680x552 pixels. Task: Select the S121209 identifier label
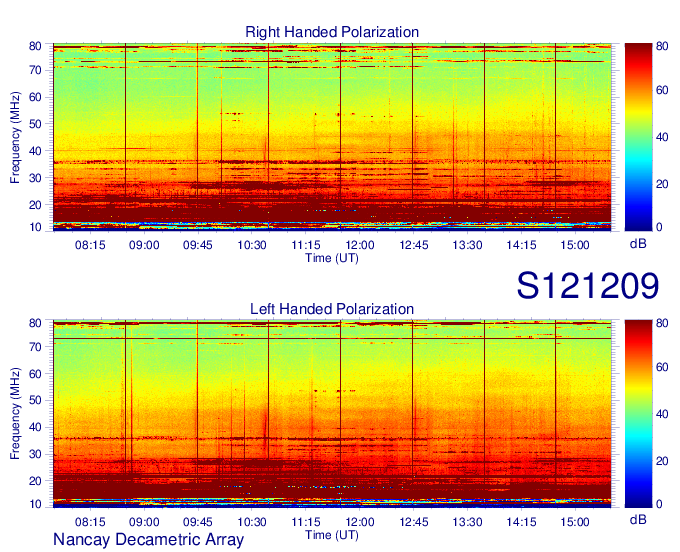point(588,285)
